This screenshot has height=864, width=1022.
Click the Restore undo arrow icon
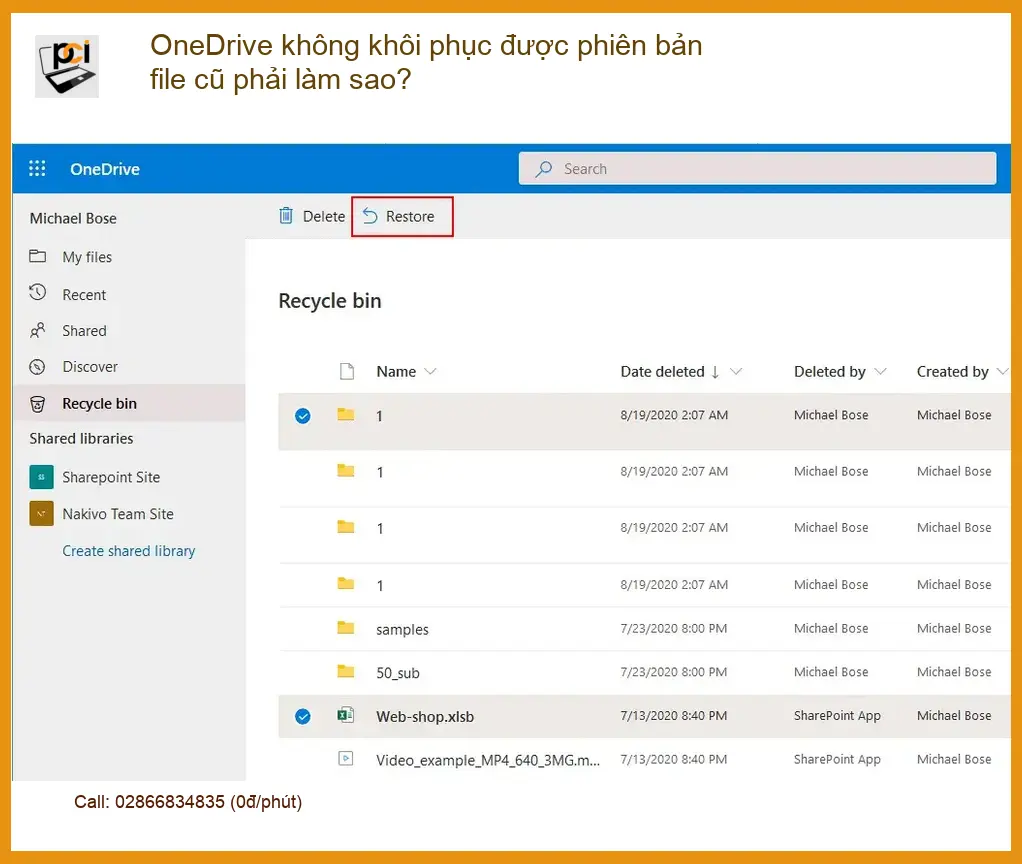coord(370,216)
